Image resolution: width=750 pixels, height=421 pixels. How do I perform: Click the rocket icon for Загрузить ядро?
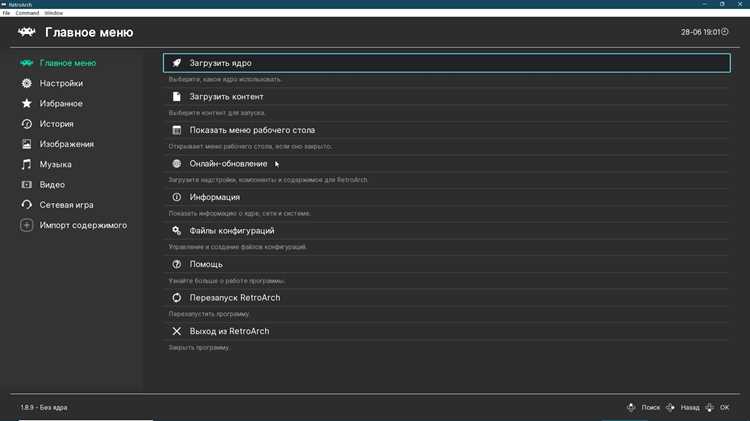176,63
